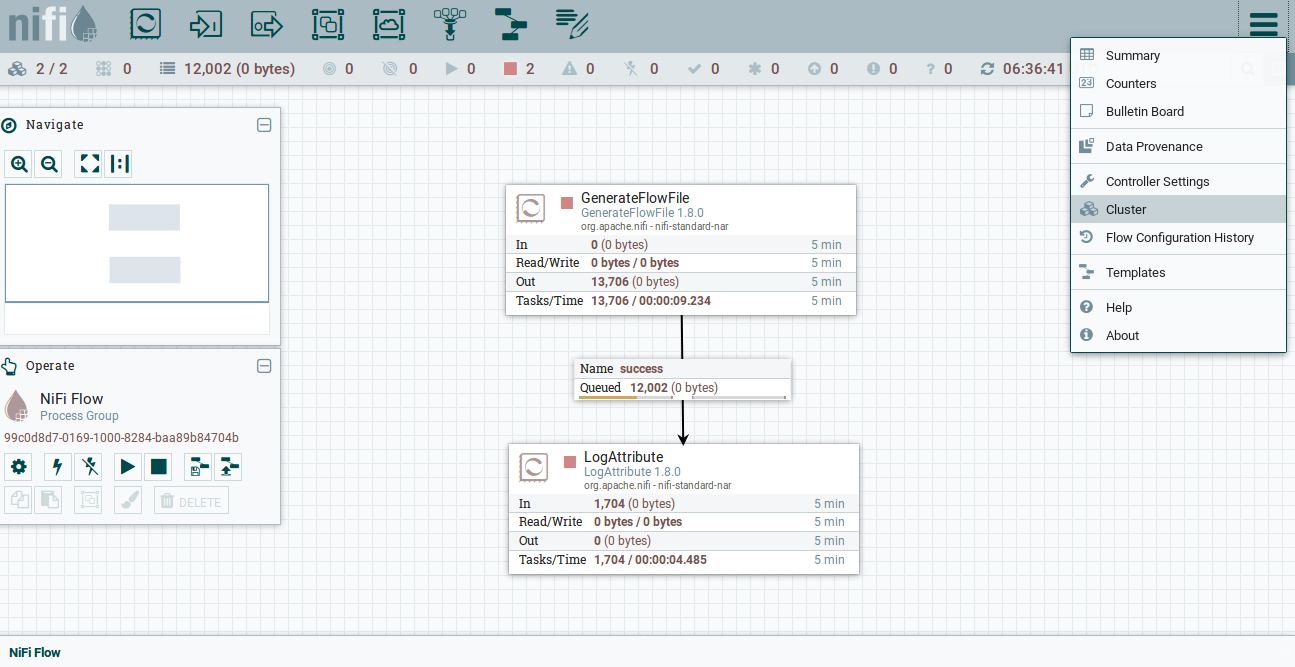
Task: Click the process group ID text
Action: coord(121,438)
